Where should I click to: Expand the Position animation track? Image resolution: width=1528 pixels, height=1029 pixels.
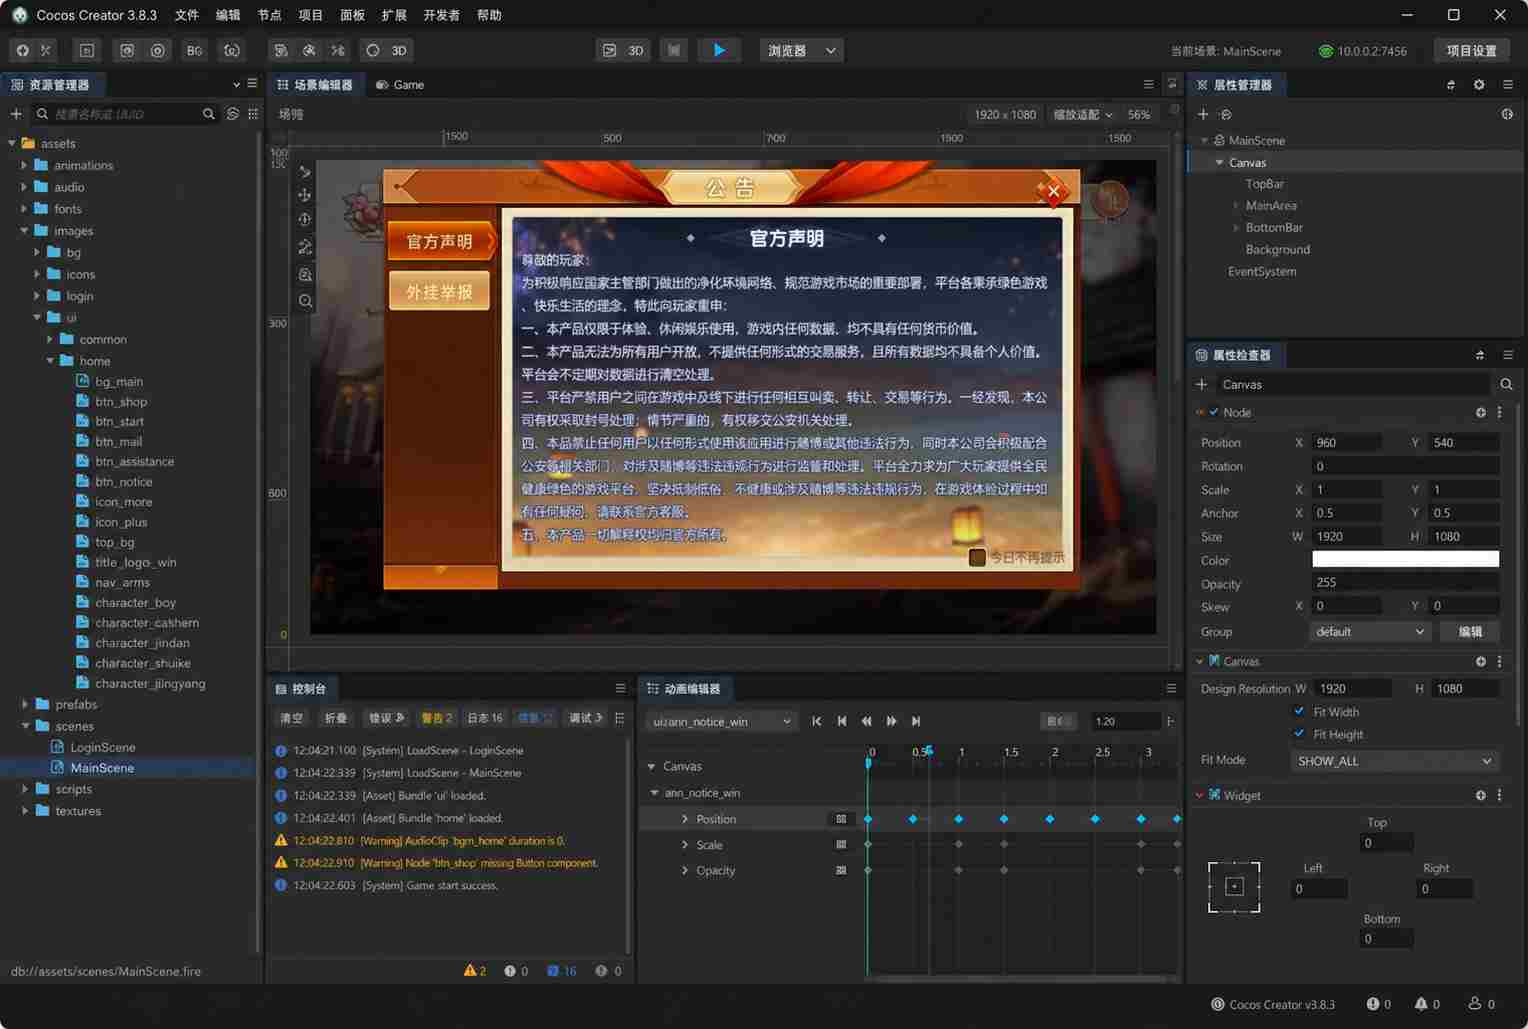click(685, 819)
